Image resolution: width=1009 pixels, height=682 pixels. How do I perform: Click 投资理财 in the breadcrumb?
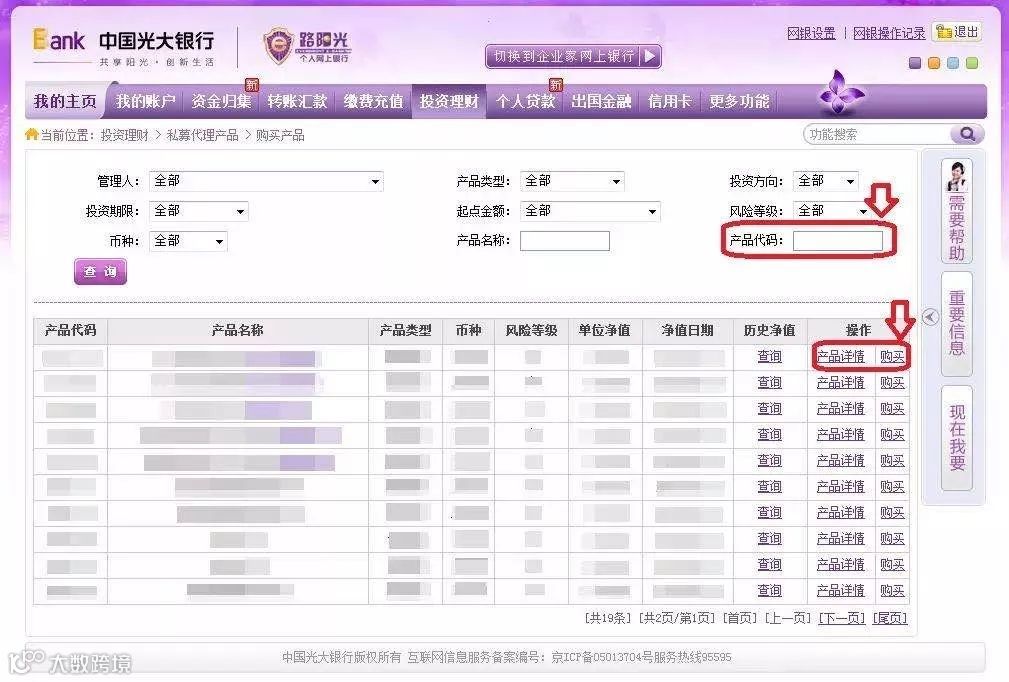pyautogui.click(x=124, y=135)
